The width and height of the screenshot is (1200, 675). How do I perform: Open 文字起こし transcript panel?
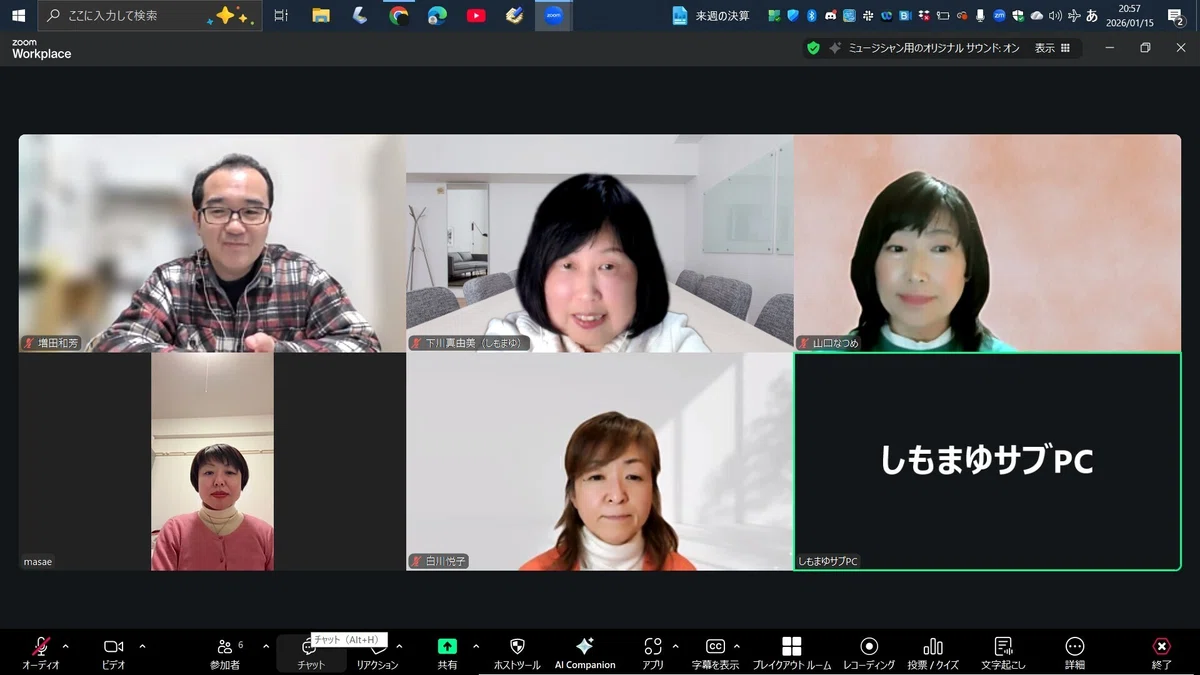click(1004, 653)
